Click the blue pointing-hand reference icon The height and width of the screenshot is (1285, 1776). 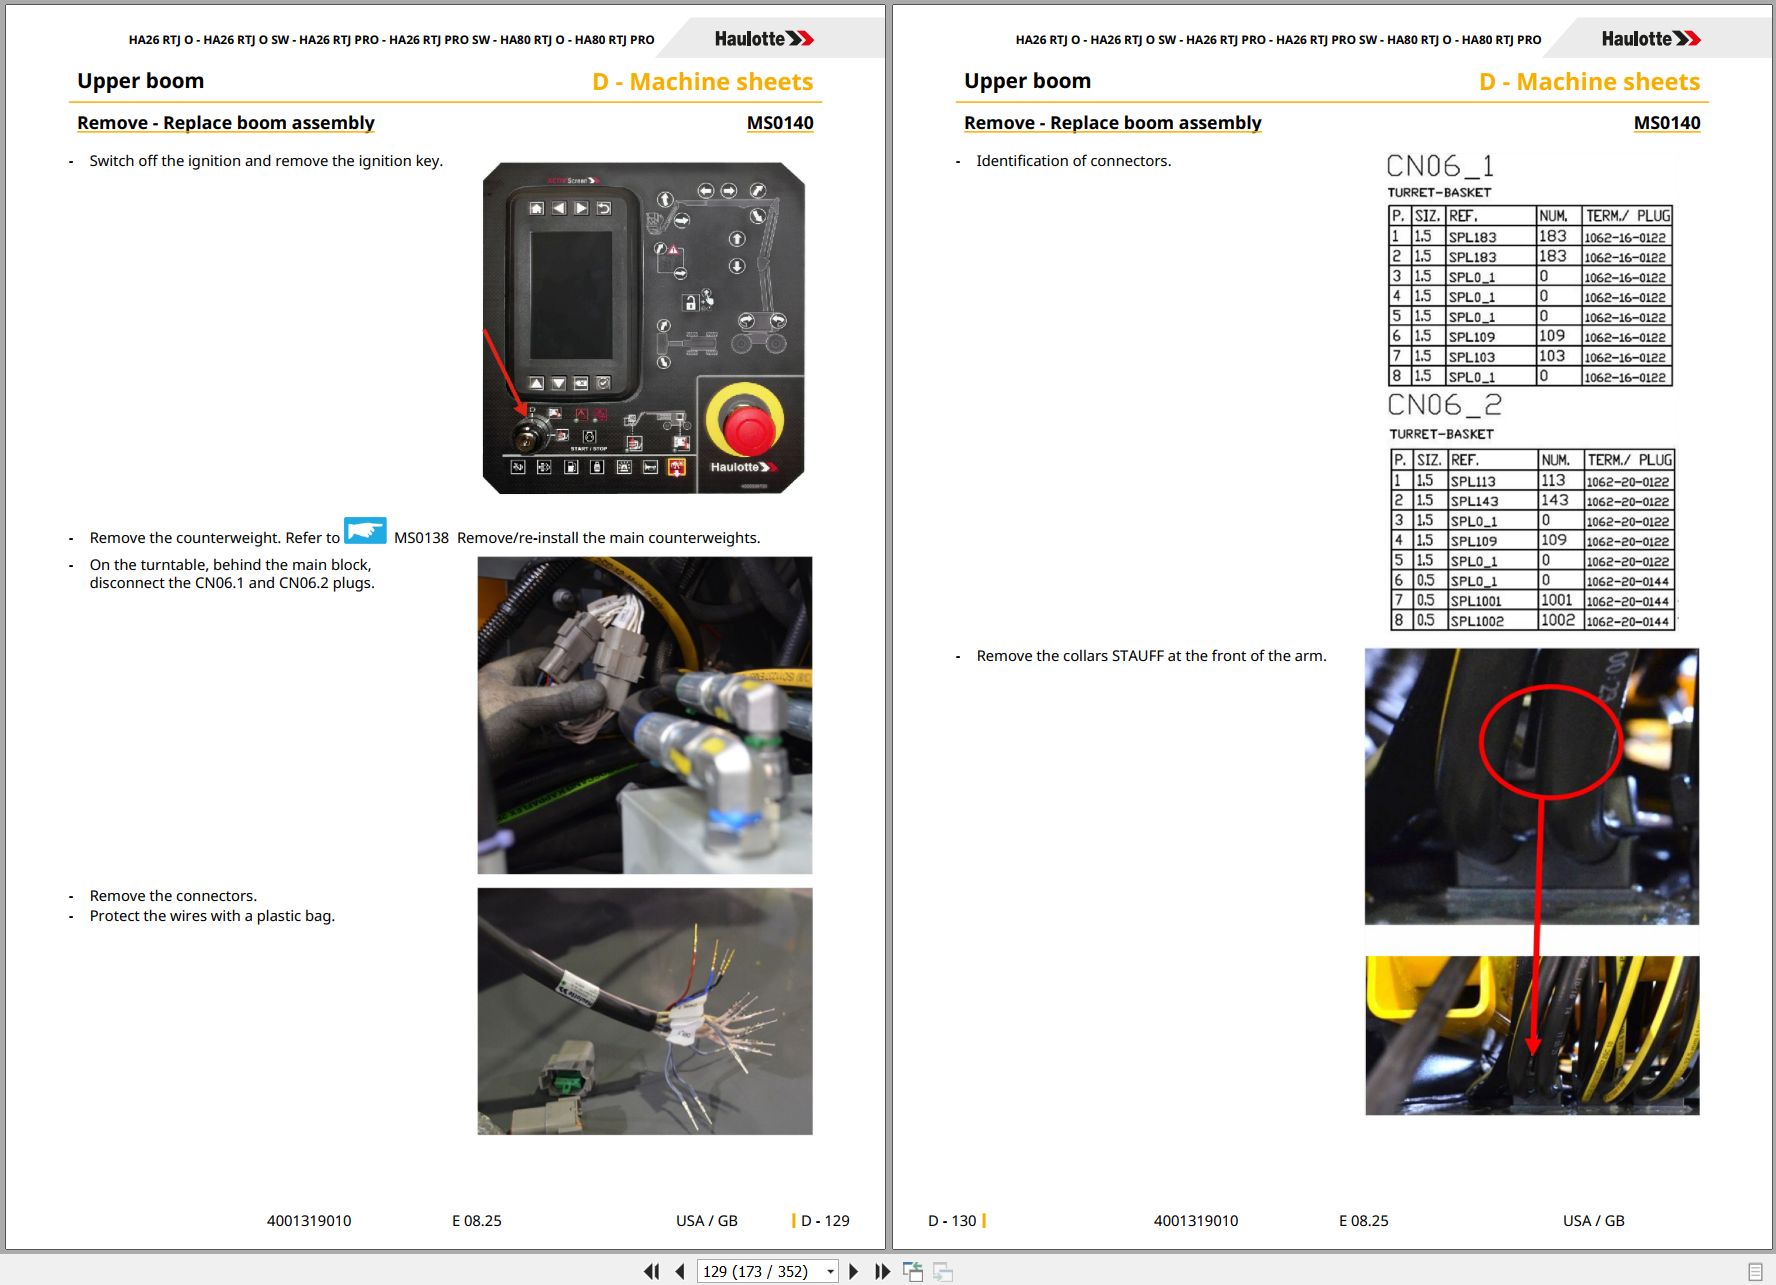point(365,530)
